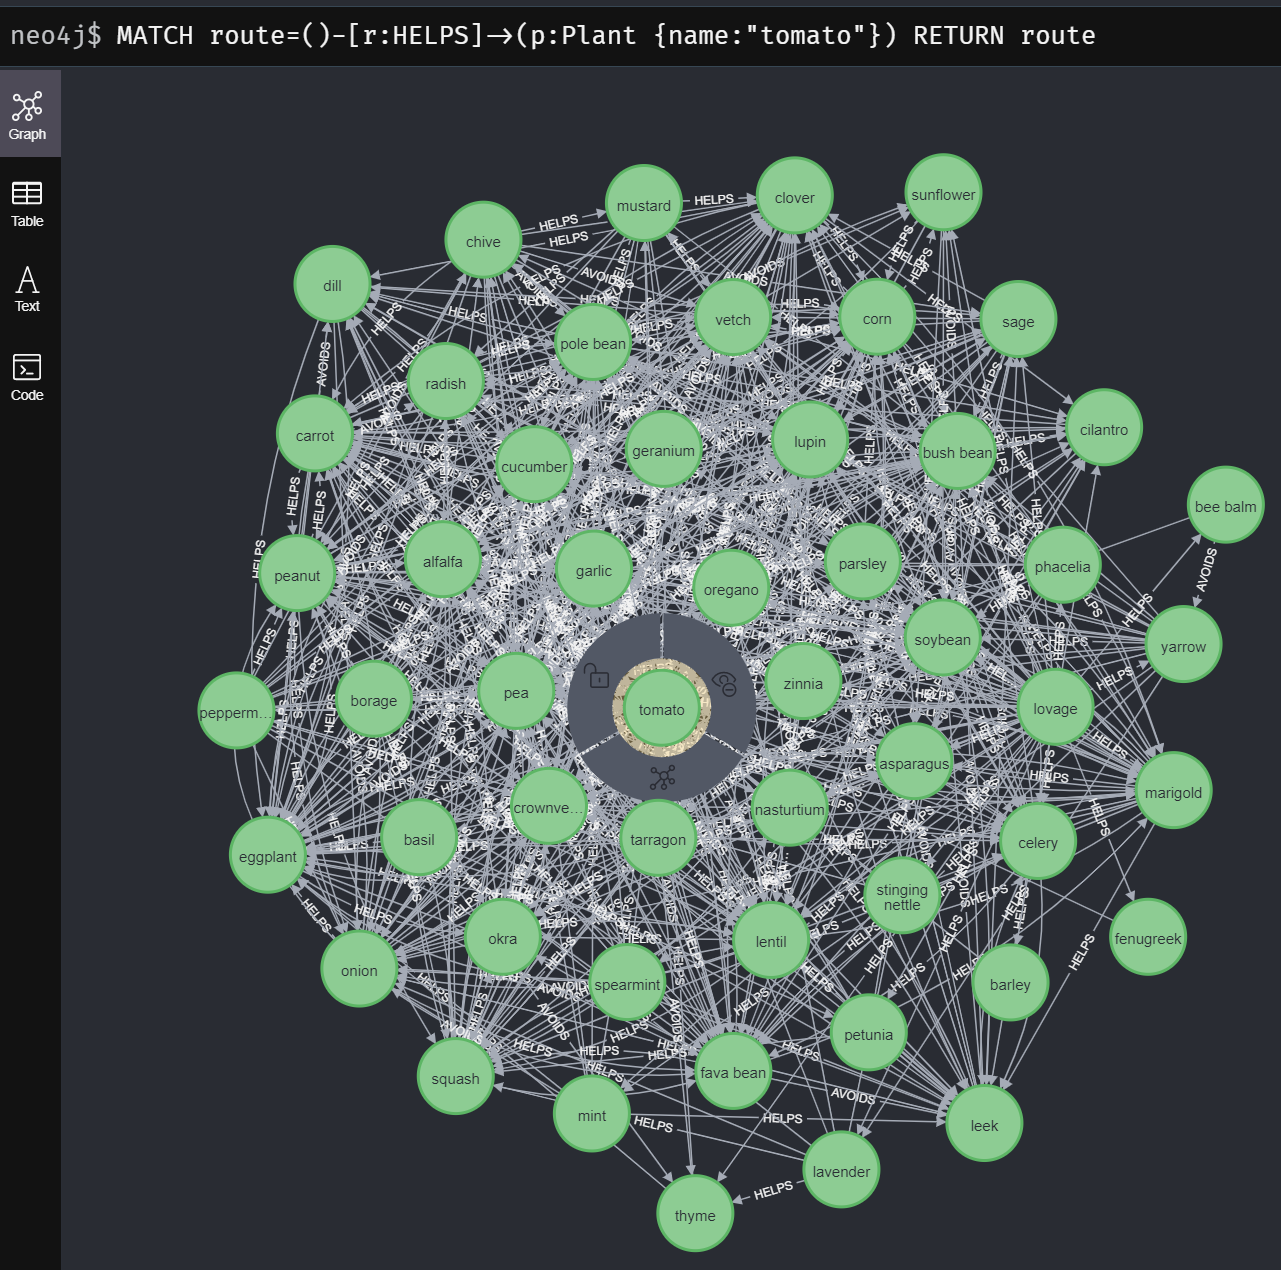Select the onion node

click(359, 971)
